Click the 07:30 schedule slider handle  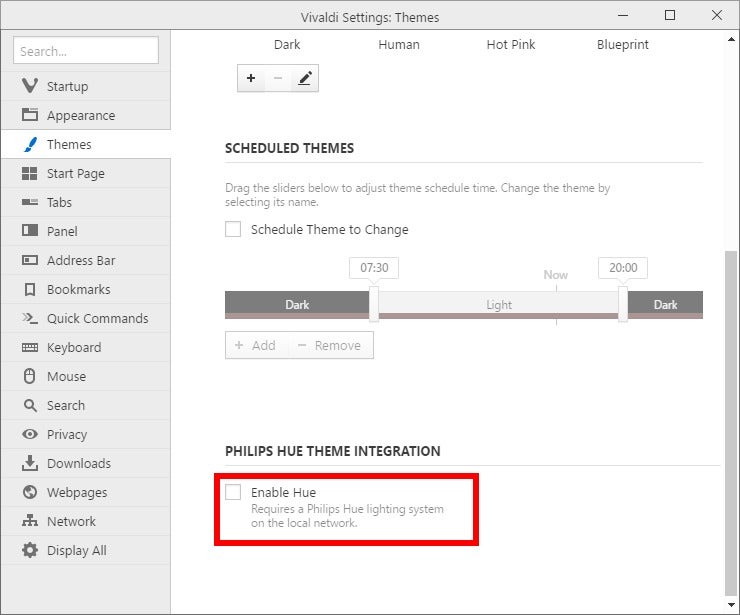pyautogui.click(x=374, y=303)
